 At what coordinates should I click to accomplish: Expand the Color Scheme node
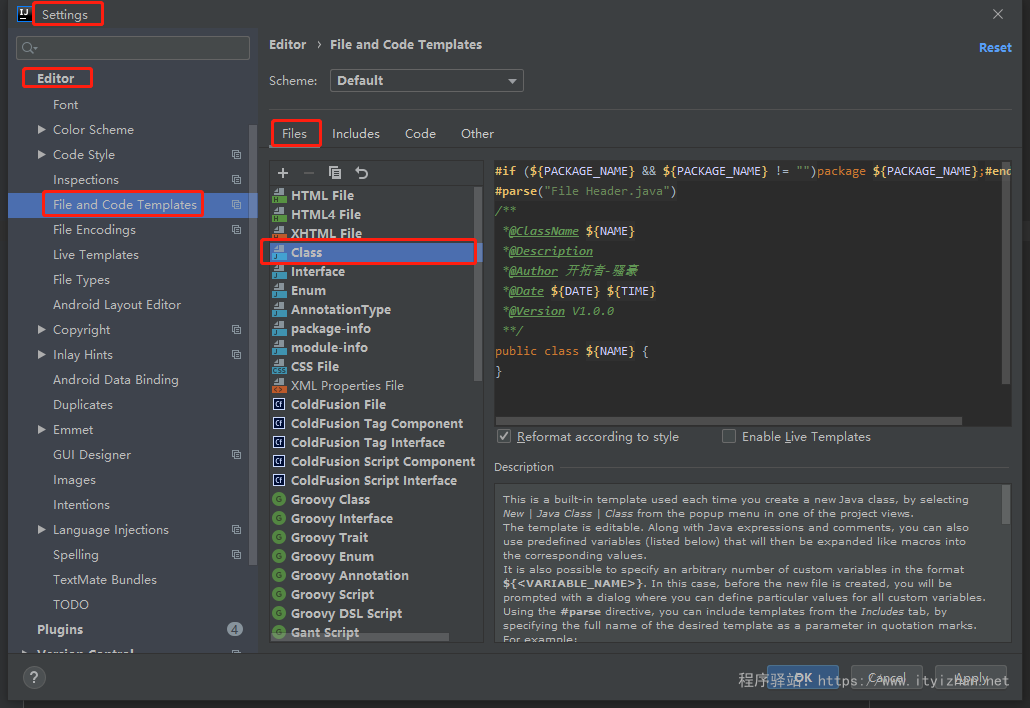41,129
